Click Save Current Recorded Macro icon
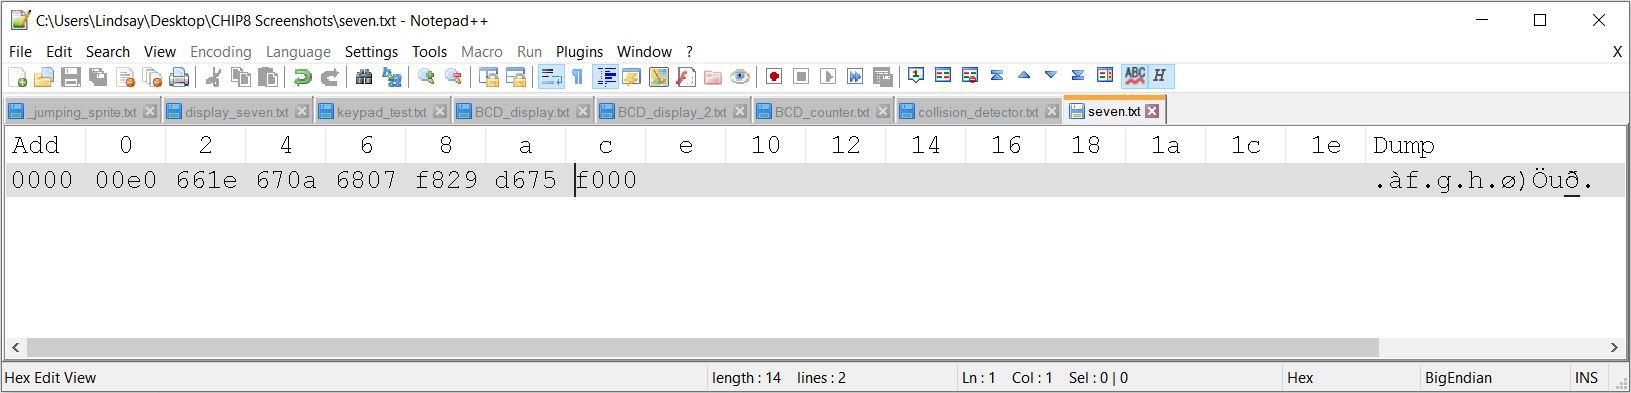1631x393 pixels. 882,76
